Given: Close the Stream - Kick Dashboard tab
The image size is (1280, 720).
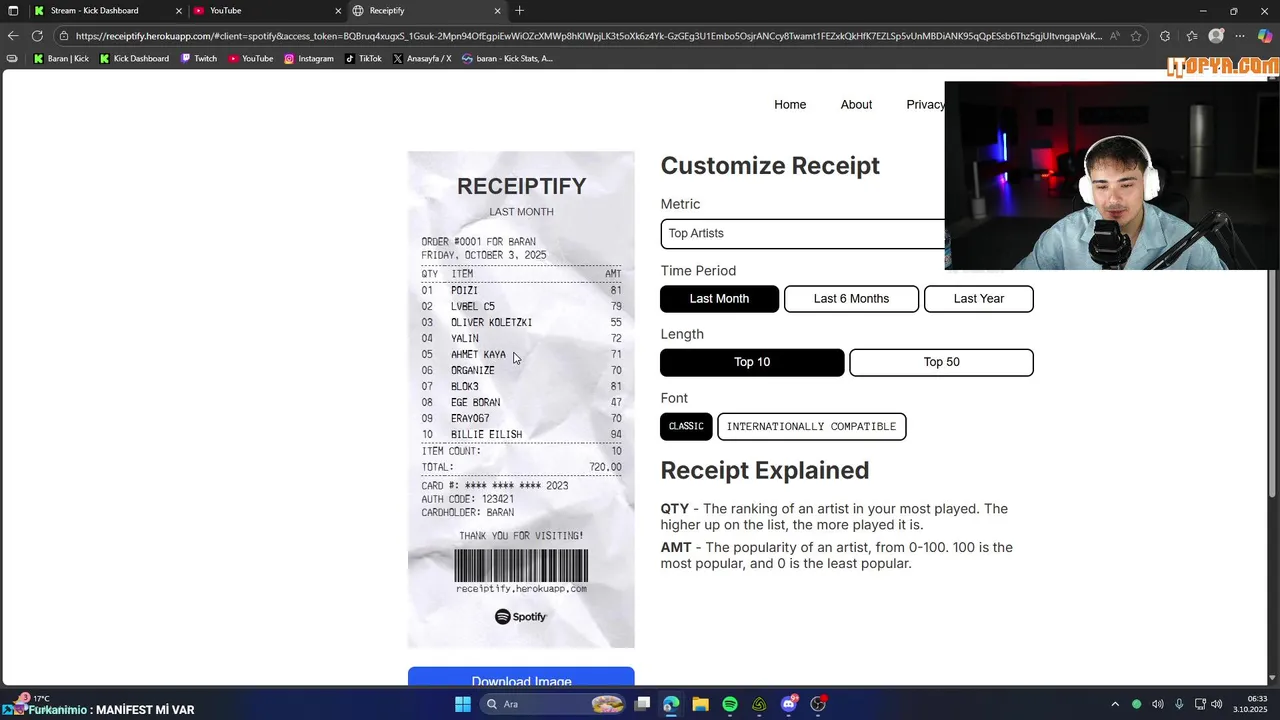Looking at the screenshot, I should click(179, 11).
